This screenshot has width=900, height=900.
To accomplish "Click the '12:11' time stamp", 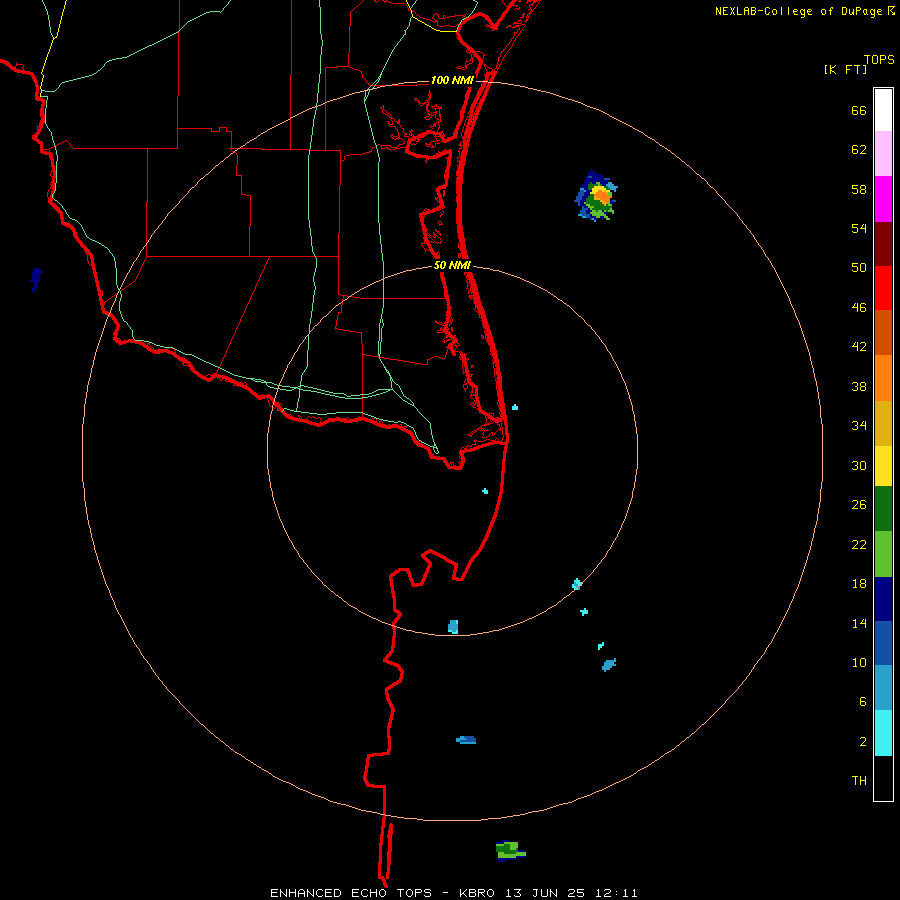I will [x=615, y=893].
